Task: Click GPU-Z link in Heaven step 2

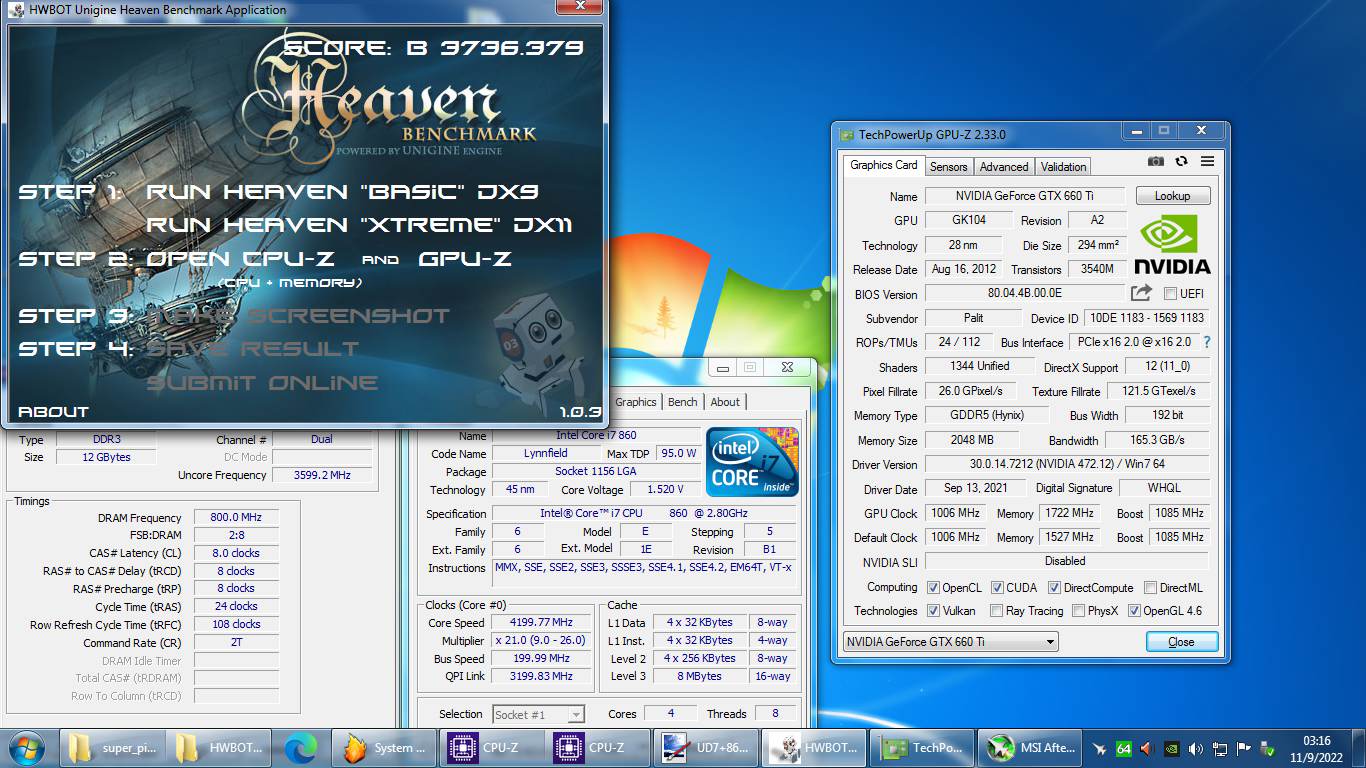Action: pos(465,258)
